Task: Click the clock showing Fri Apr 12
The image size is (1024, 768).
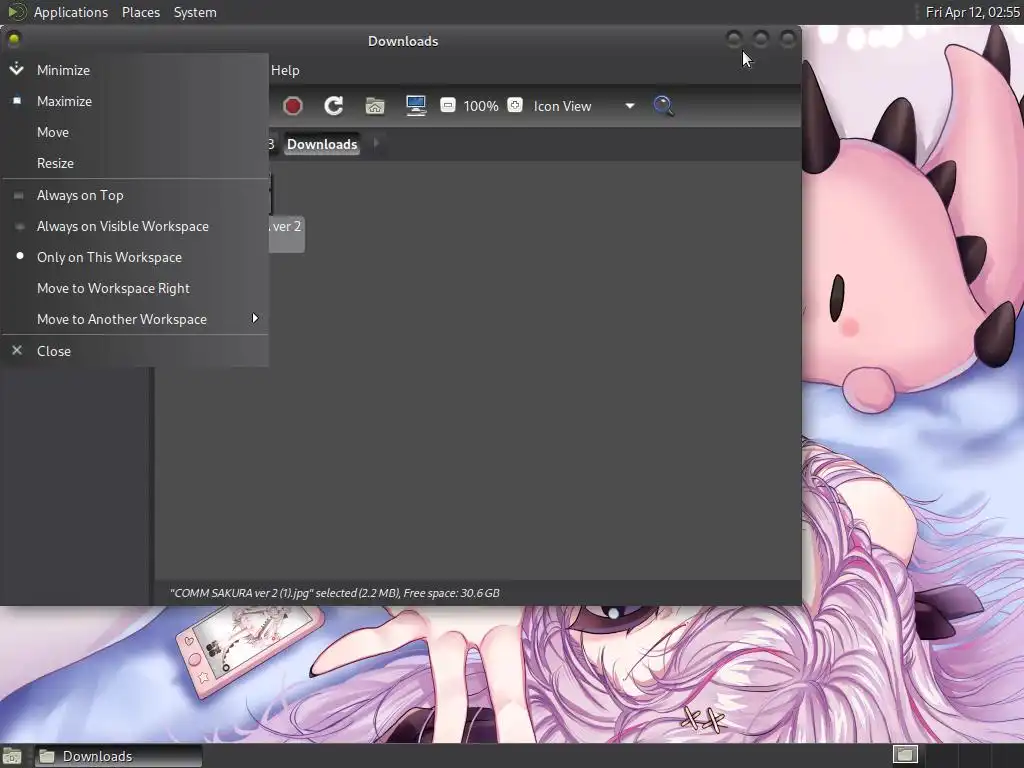Action: pyautogui.click(x=972, y=12)
